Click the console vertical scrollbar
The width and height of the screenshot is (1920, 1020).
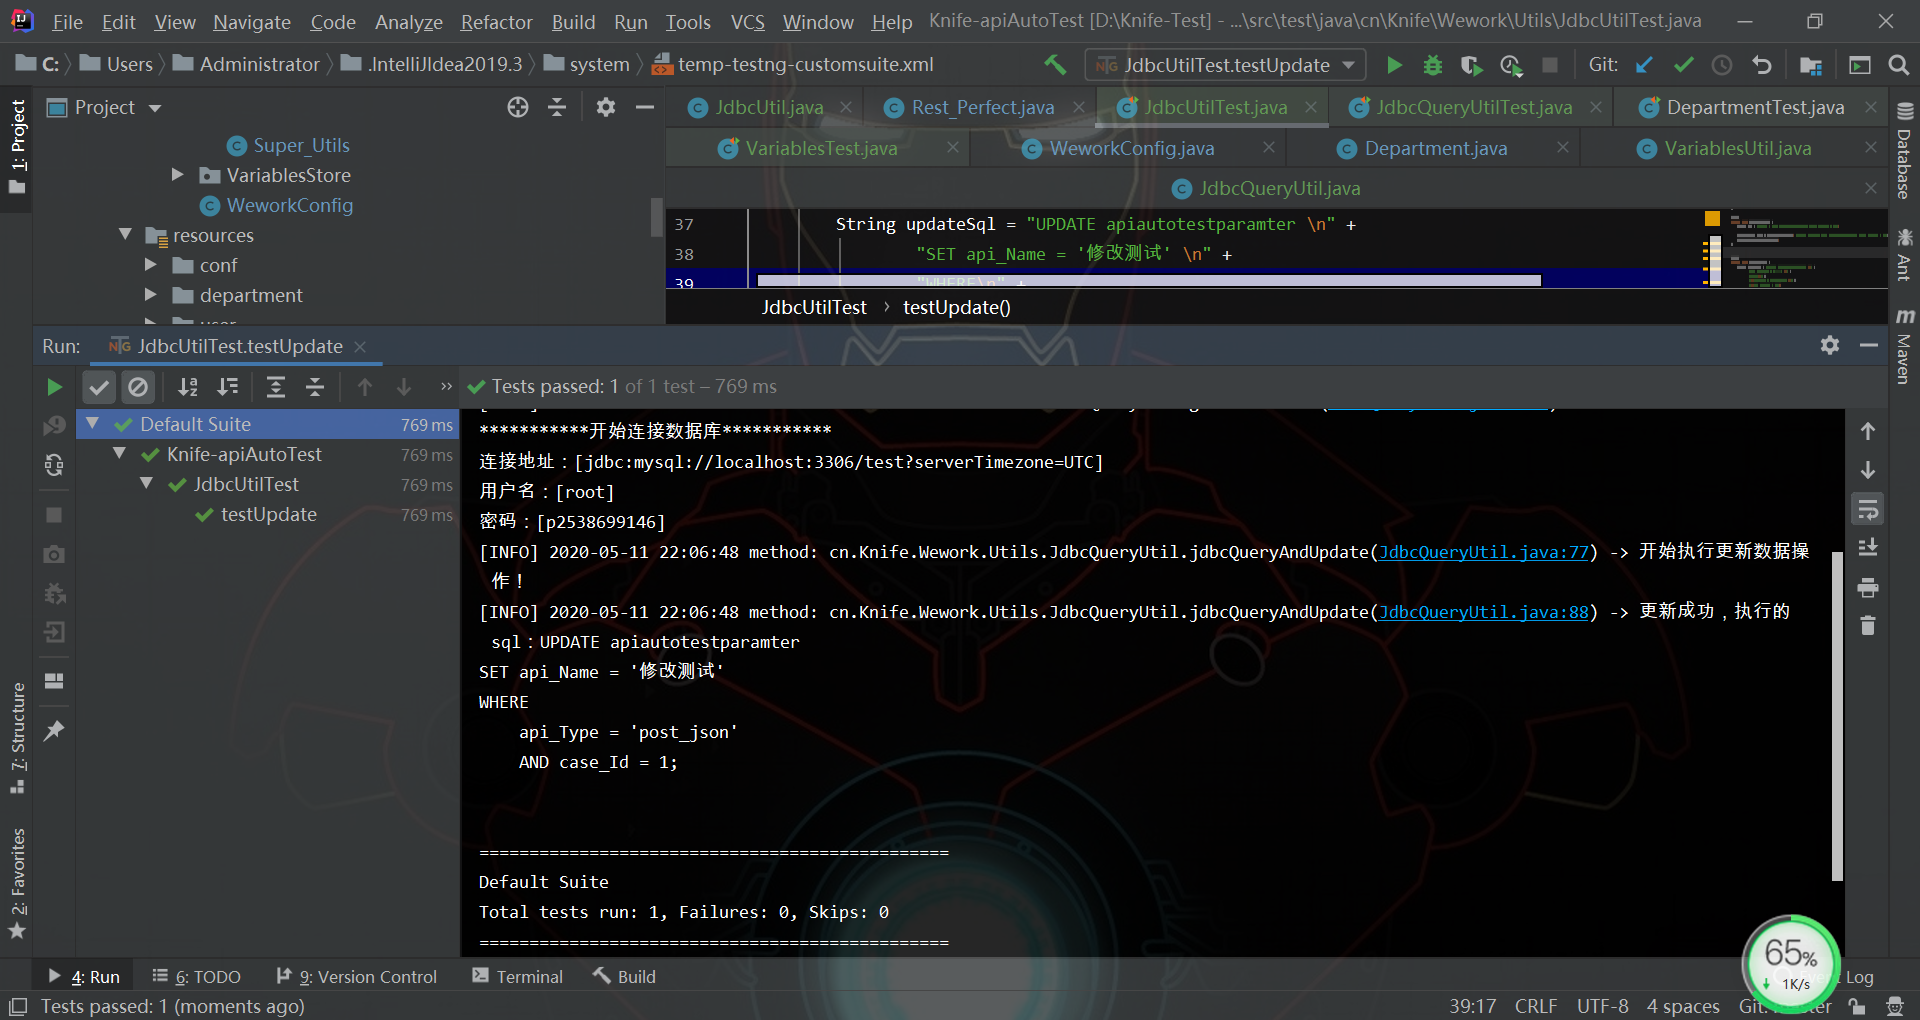[1837, 716]
